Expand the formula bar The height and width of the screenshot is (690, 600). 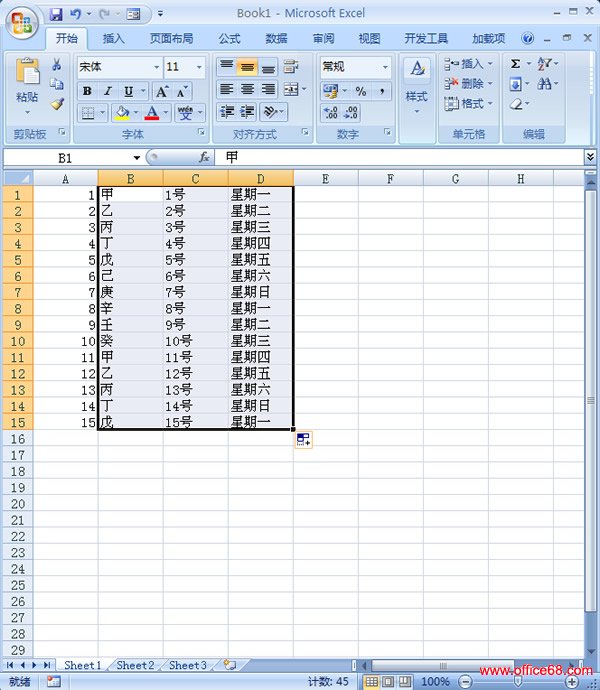(590, 156)
